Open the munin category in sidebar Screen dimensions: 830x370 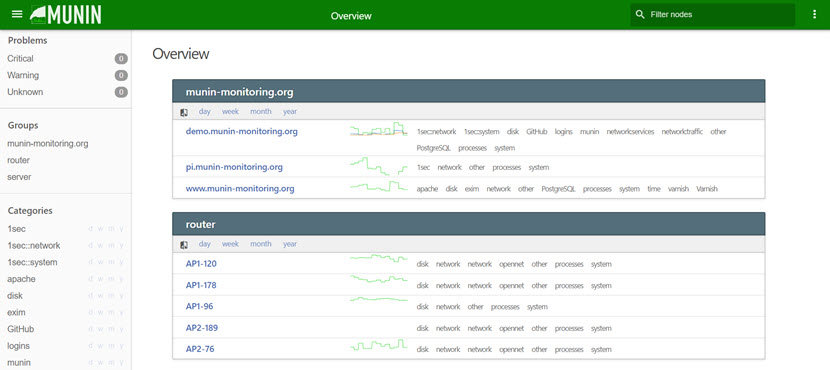pos(19,363)
